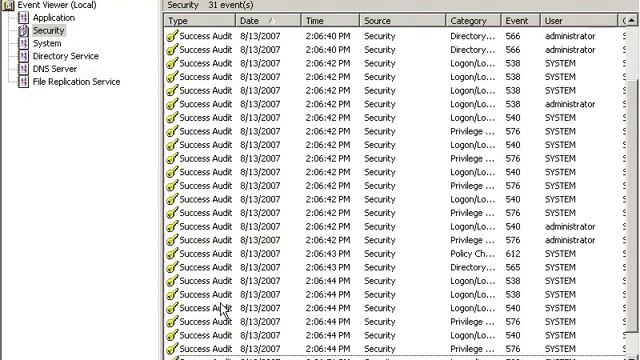Click the Event Viewer (Local) root icon
The height and width of the screenshot is (360, 640).
point(8,5)
